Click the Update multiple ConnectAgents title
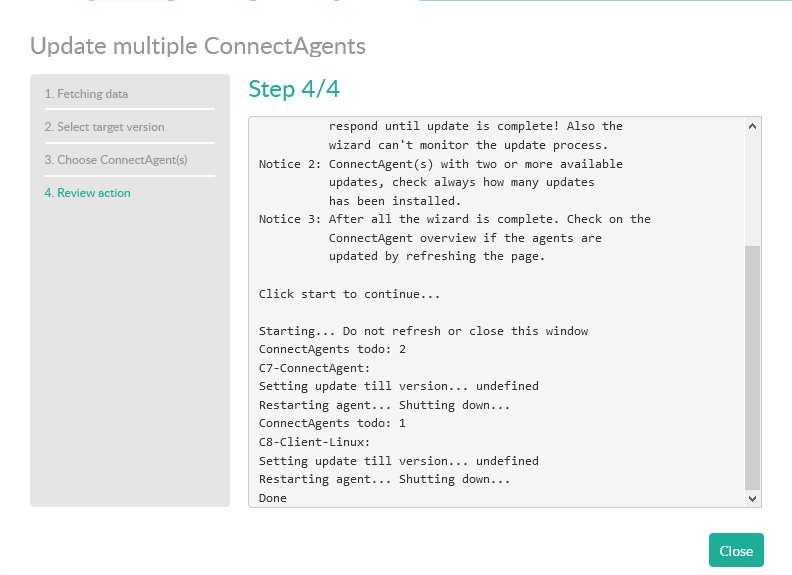The image size is (792, 575). [x=198, y=46]
